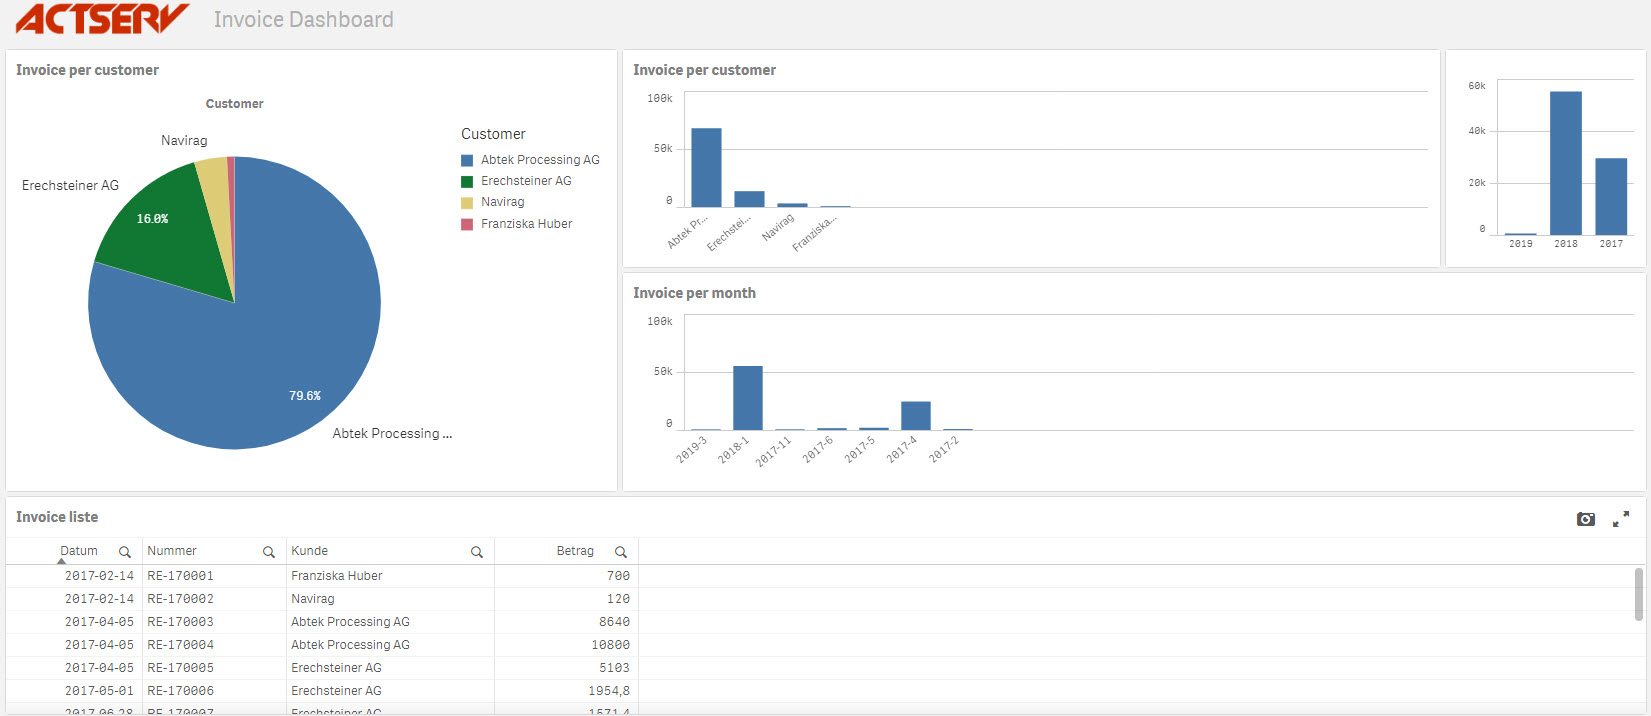Click the Betrag column header
The width and height of the screenshot is (1651, 716).
574,551
